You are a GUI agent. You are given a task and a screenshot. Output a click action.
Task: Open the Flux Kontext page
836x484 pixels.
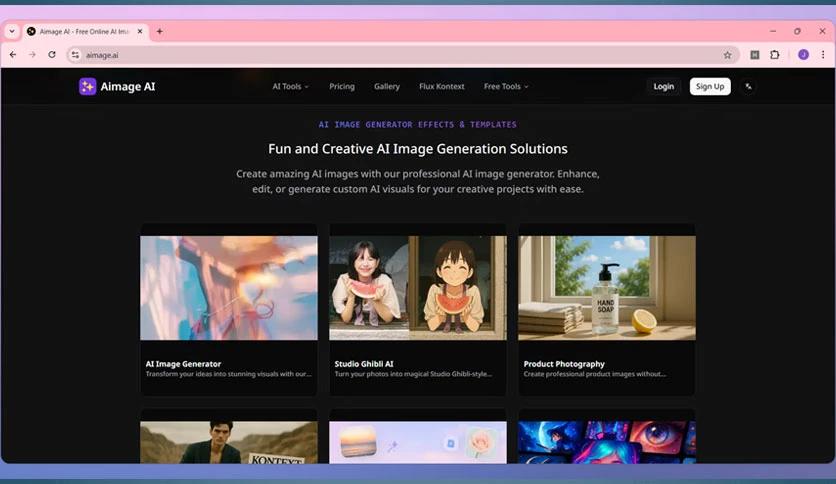(441, 86)
